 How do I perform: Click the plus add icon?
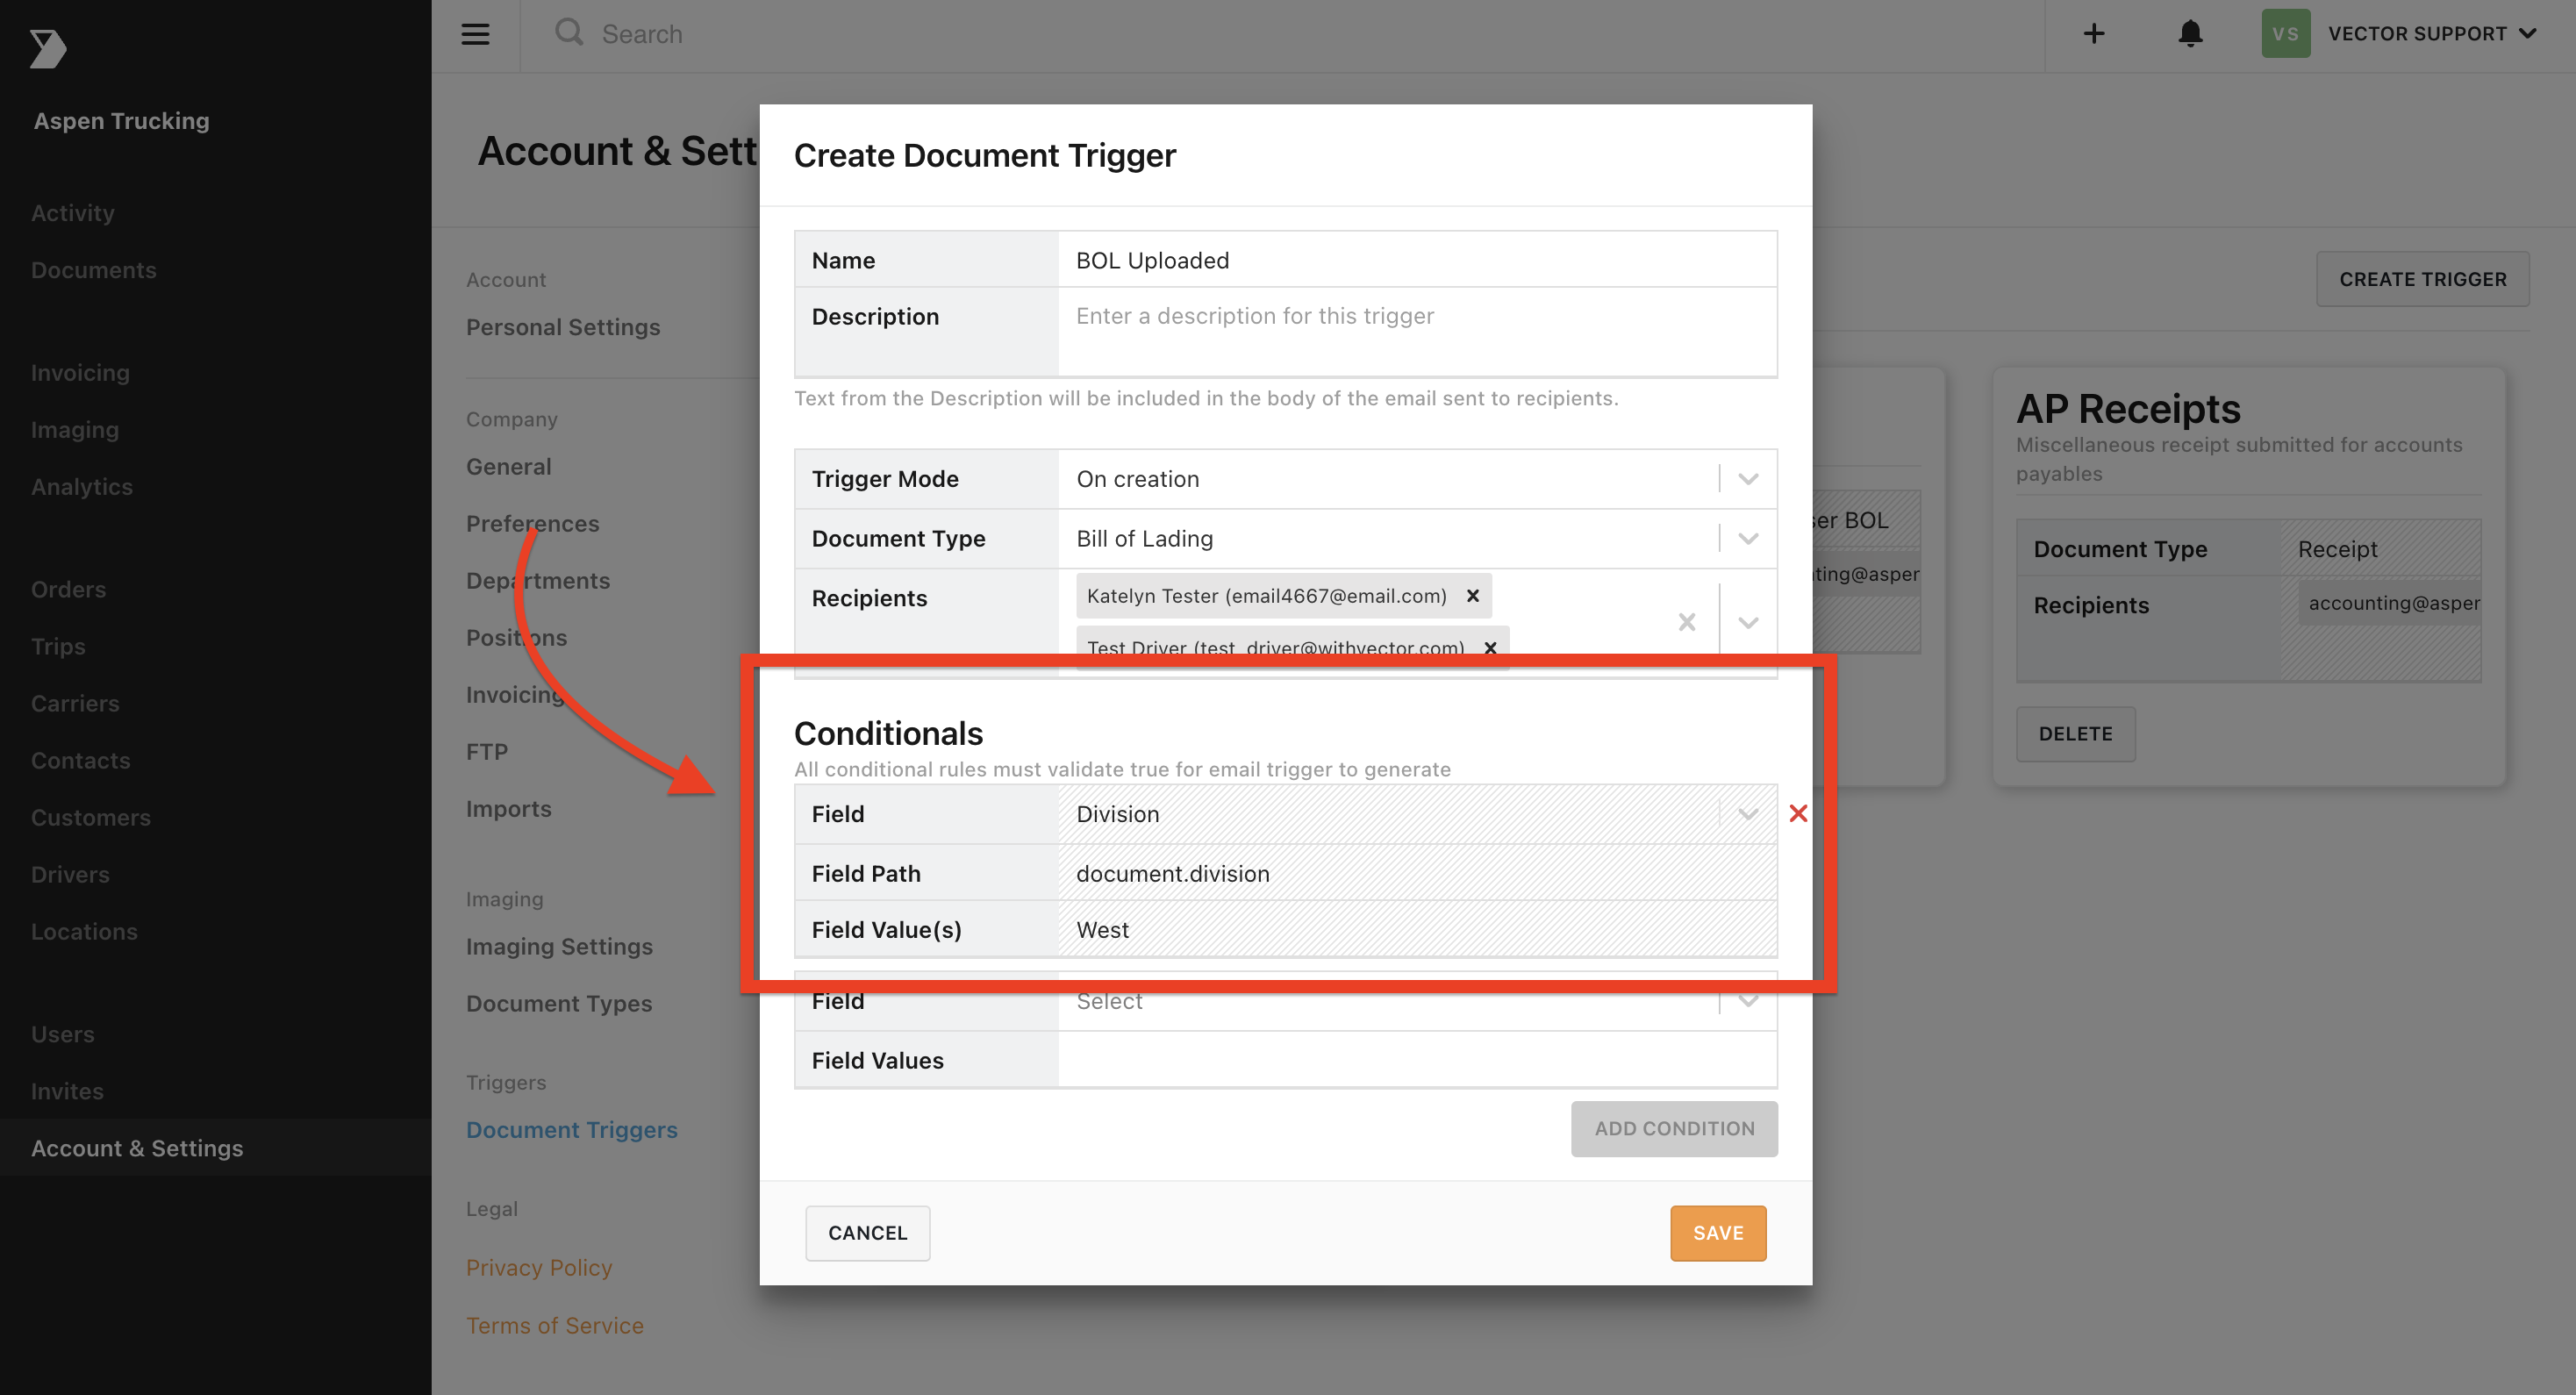pyautogui.click(x=2093, y=34)
